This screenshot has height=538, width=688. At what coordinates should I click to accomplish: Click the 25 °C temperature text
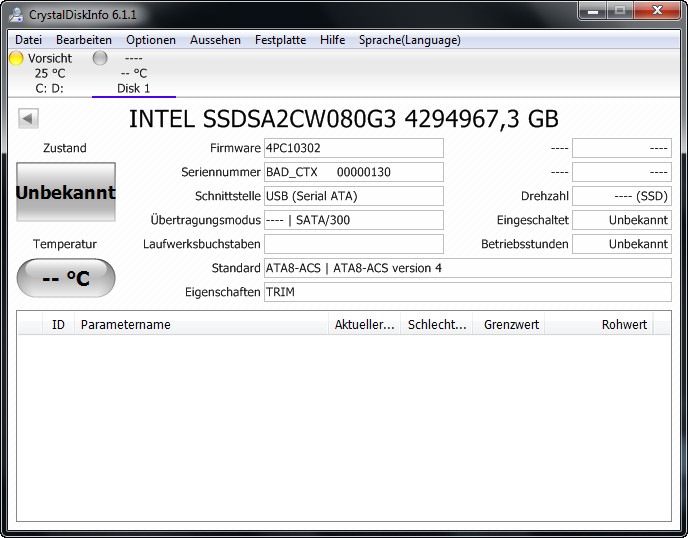click(x=50, y=73)
